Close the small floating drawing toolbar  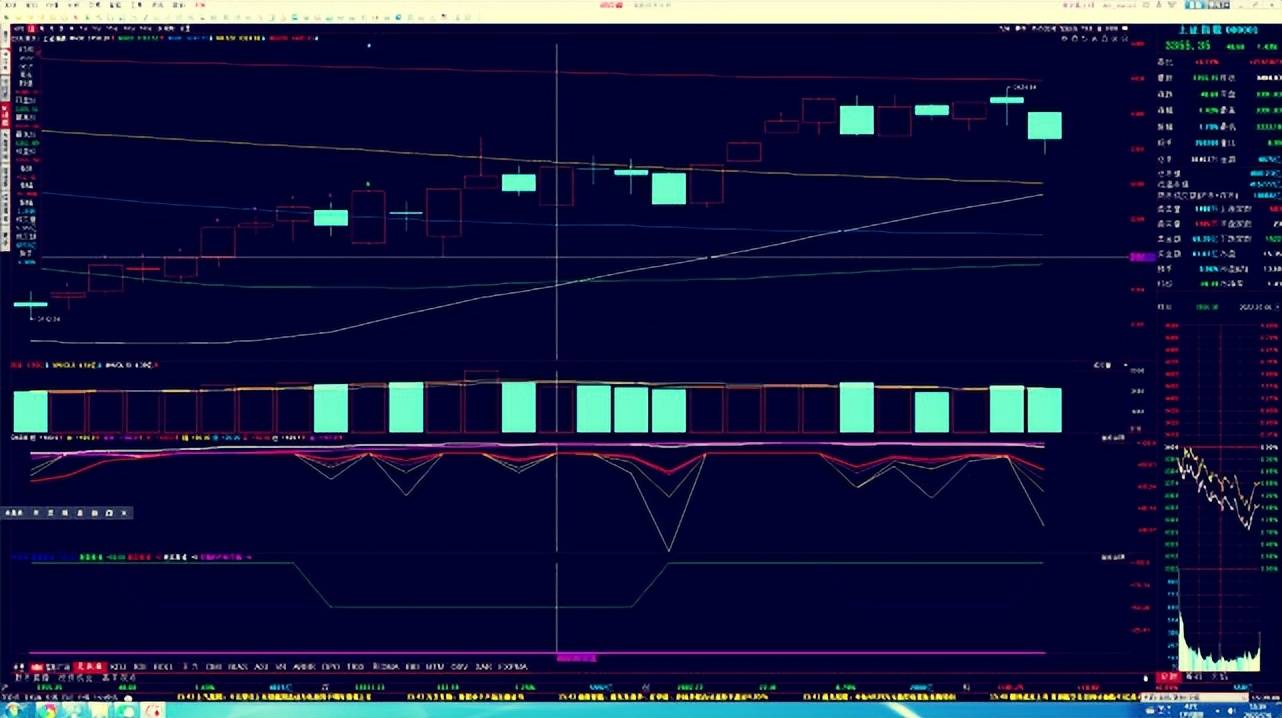124,513
